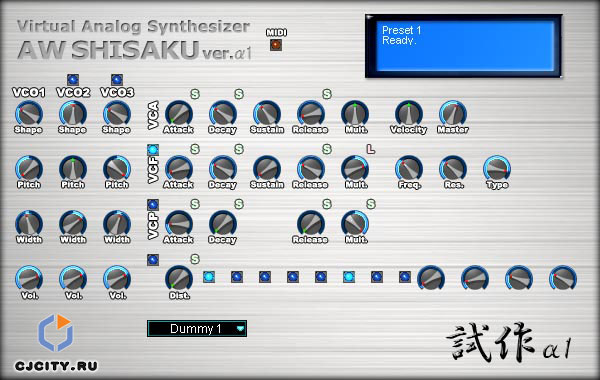This screenshot has height=380, width=600.
Task: Click the Master volume knob
Action: pos(453,114)
